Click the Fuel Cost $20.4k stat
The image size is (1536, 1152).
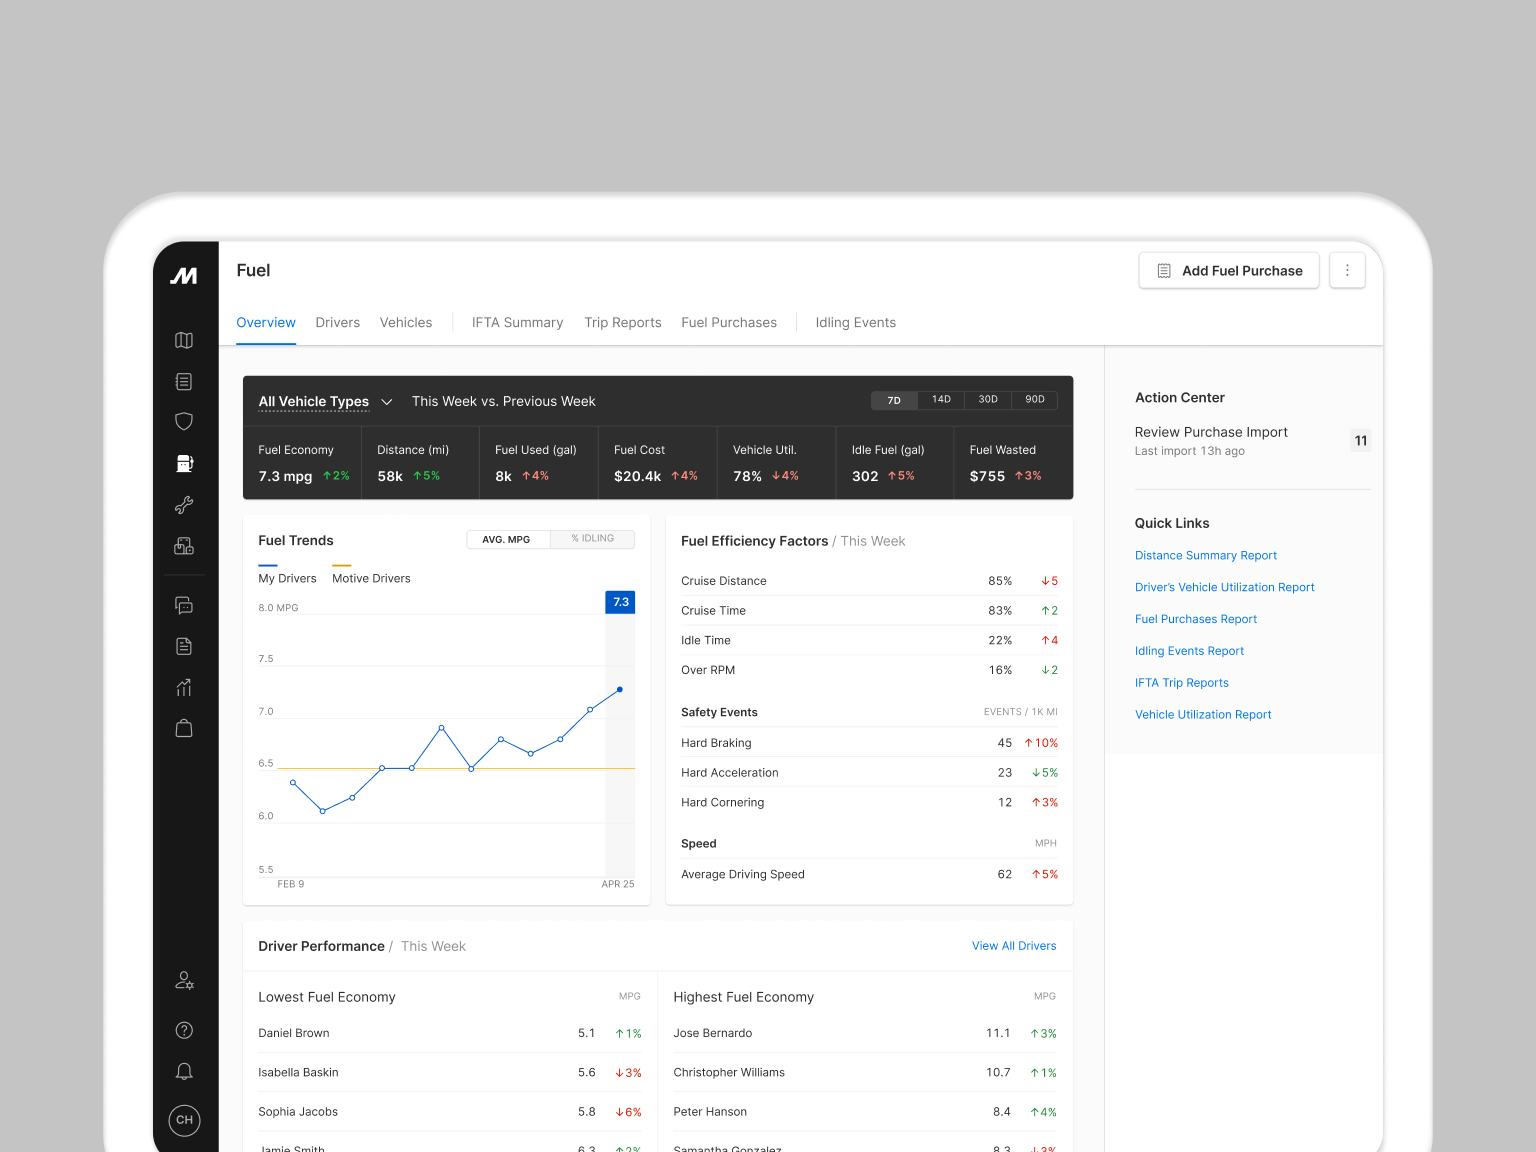click(658, 463)
